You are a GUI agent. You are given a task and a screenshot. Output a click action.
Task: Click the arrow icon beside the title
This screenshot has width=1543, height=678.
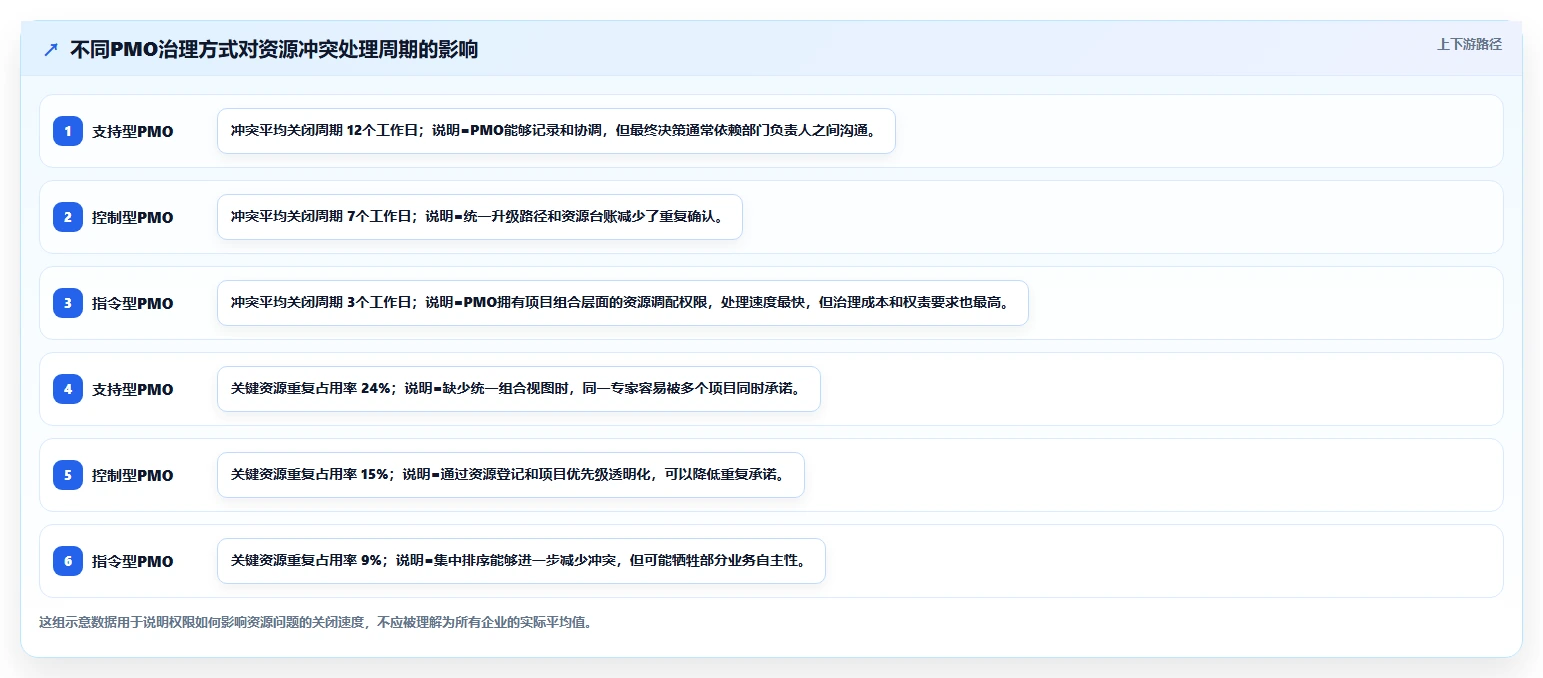click(x=51, y=50)
